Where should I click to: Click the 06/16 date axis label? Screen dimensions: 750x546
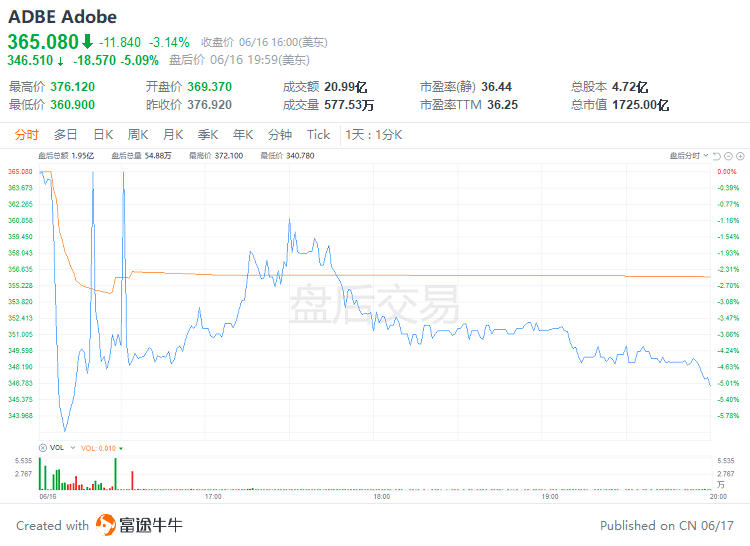[x=48, y=497]
